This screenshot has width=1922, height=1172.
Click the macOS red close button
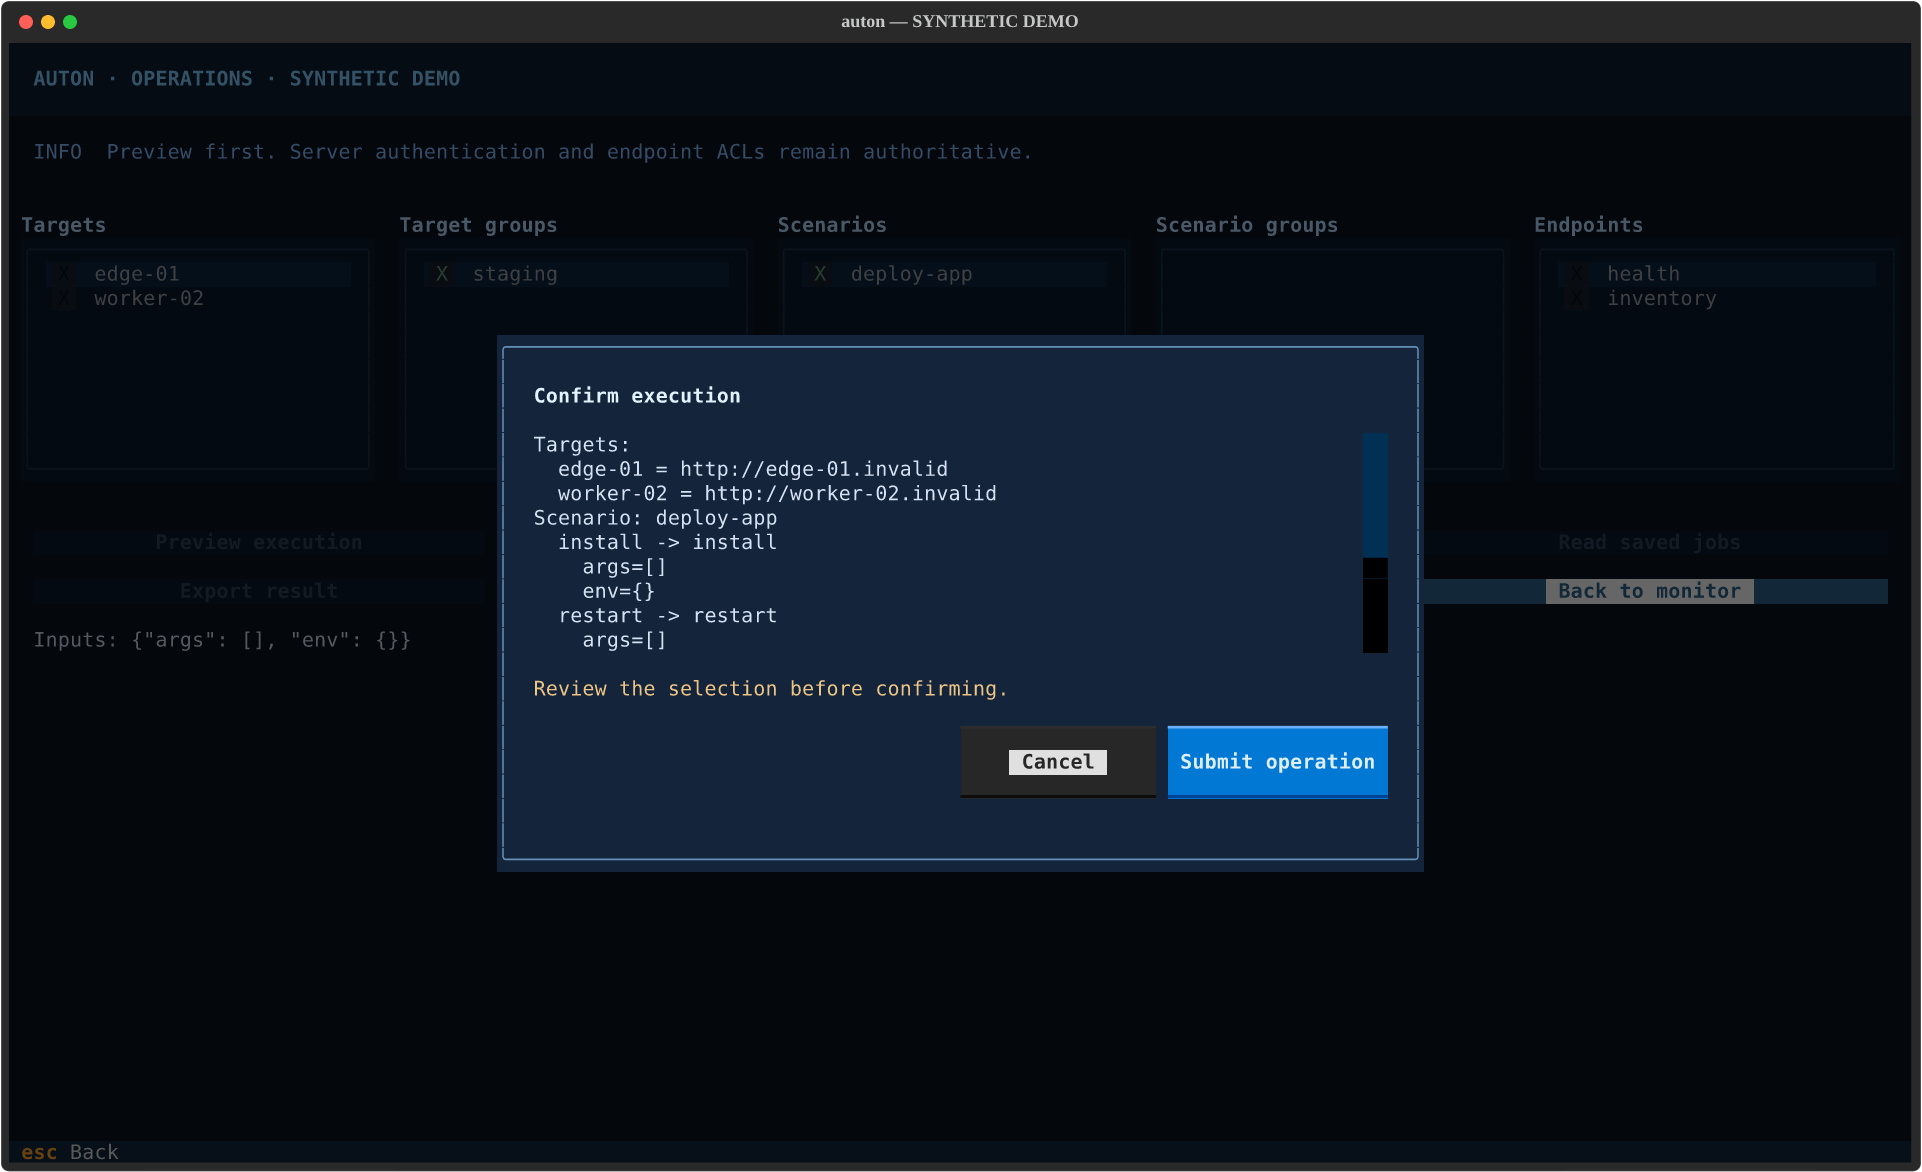[x=26, y=22]
